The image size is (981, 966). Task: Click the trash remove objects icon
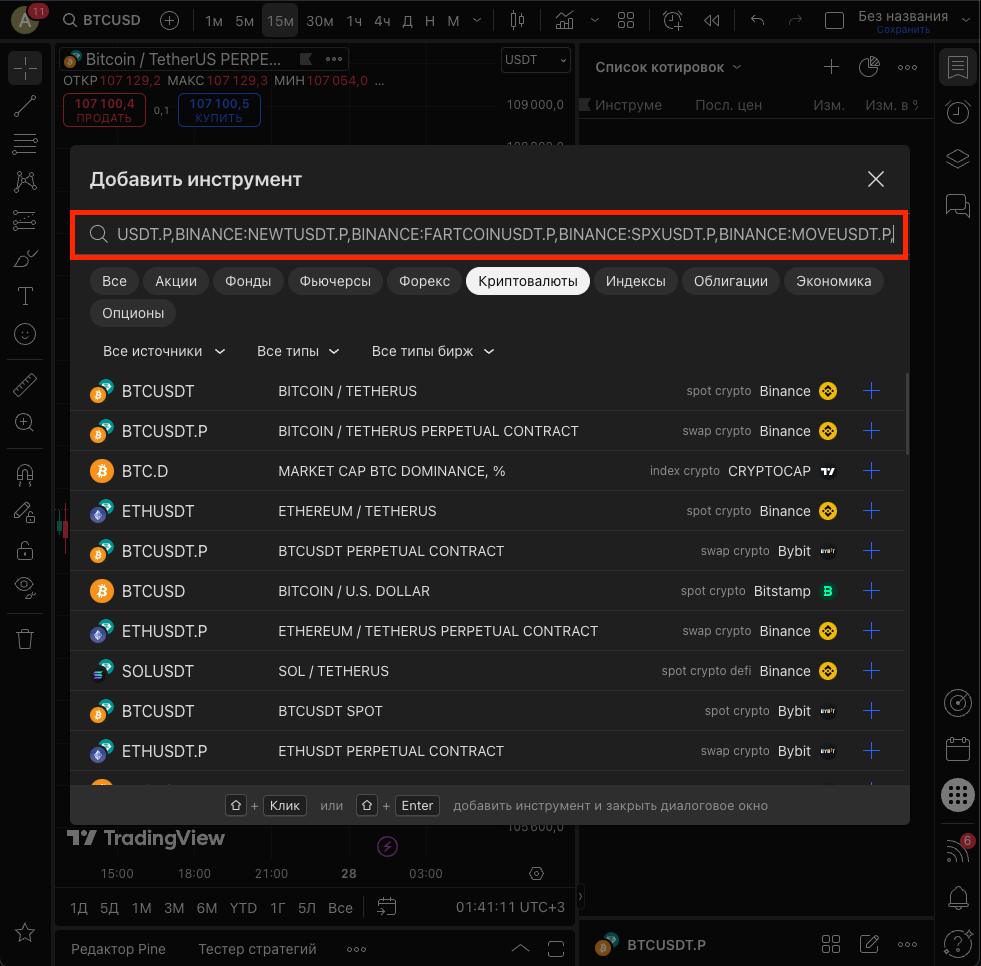[25, 639]
